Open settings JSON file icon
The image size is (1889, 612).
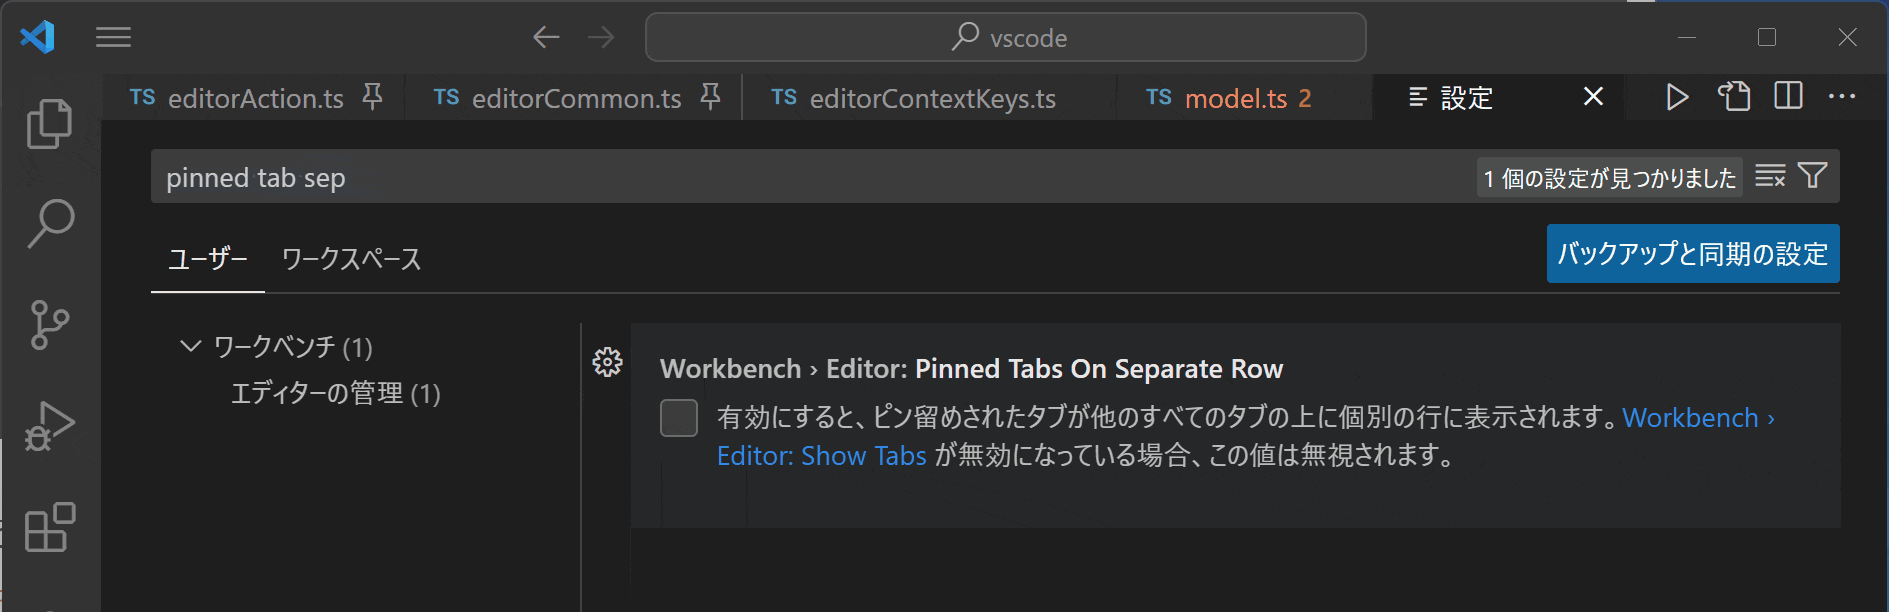1734,97
